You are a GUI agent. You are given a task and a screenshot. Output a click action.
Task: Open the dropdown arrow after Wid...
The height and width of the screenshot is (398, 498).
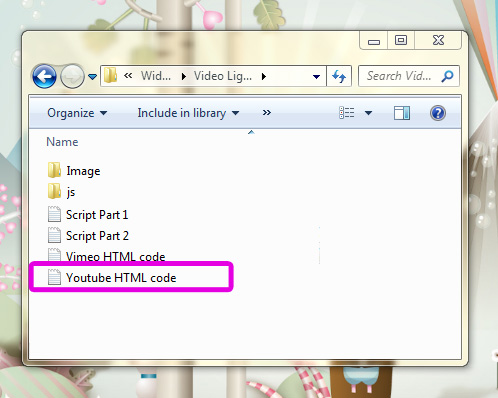pyautogui.click(x=184, y=77)
